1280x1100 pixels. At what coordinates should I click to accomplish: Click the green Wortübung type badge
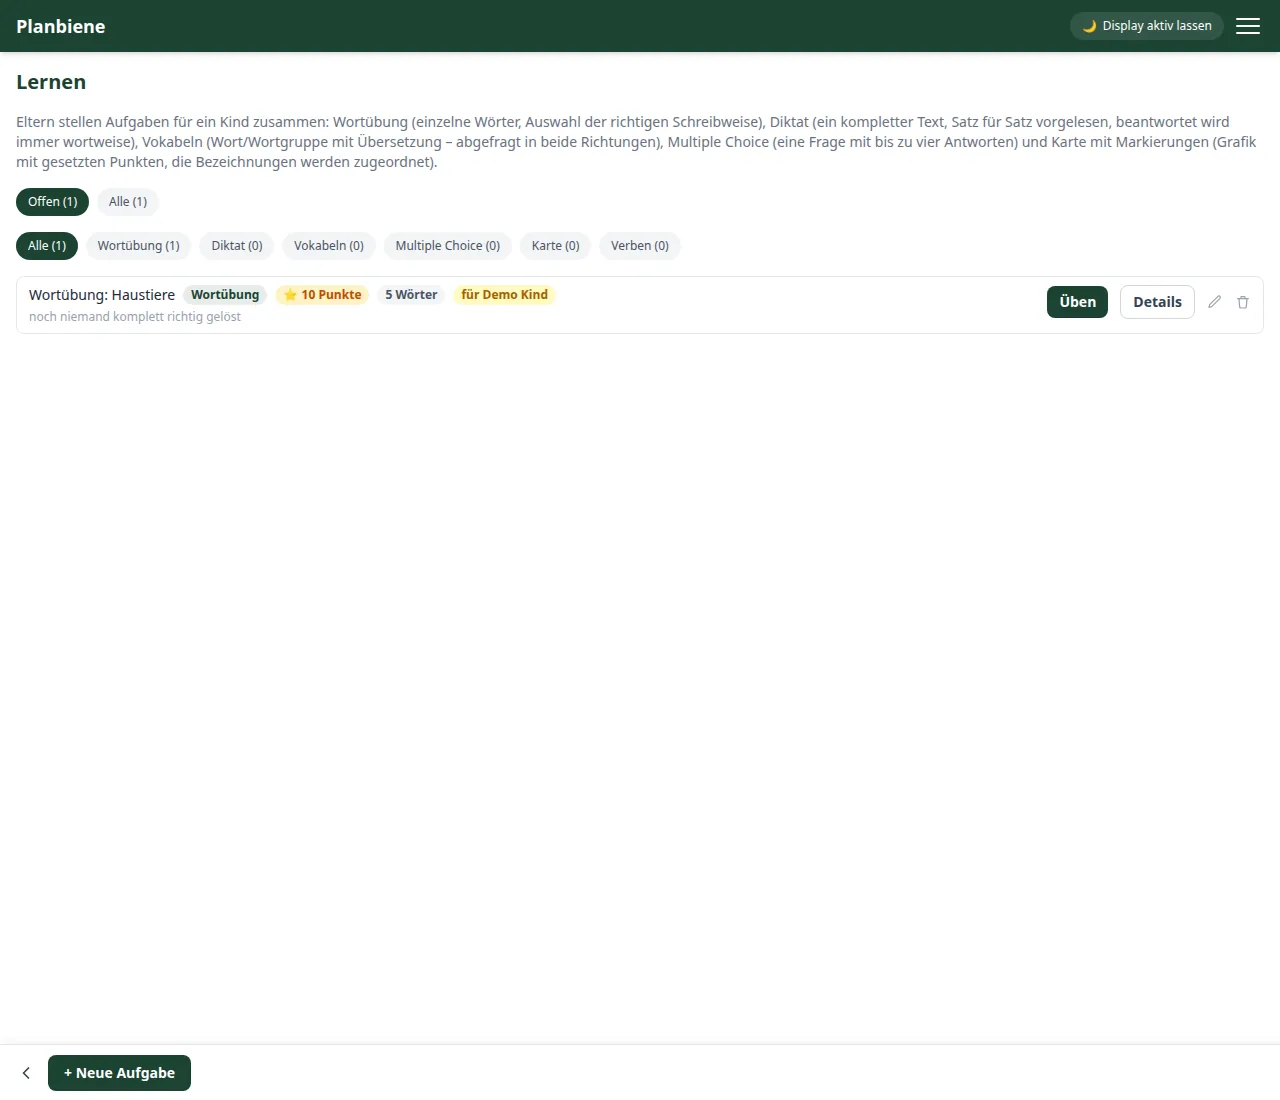coord(225,295)
